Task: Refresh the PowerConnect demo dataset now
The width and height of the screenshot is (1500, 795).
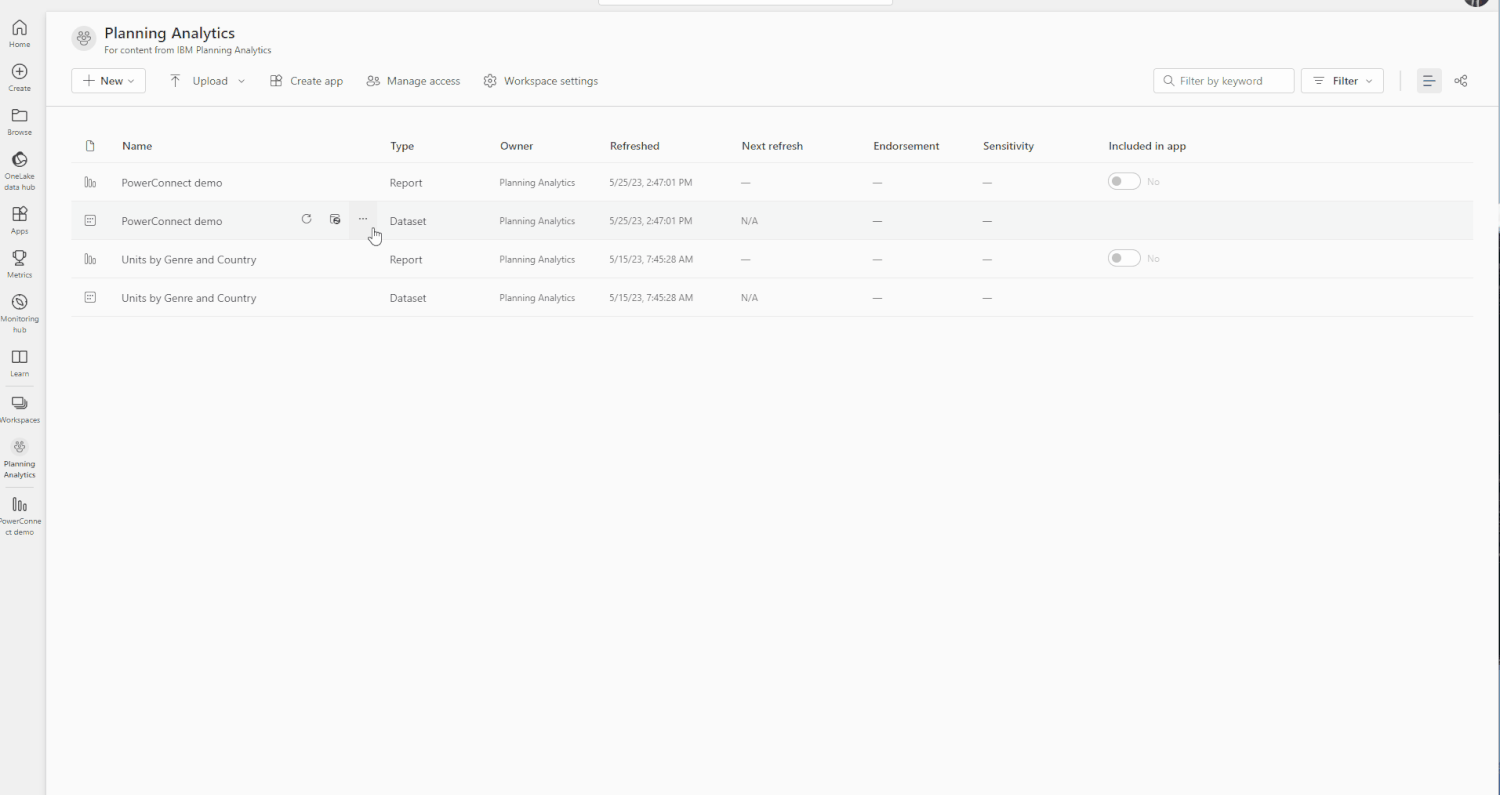Action: (x=307, y=219)
